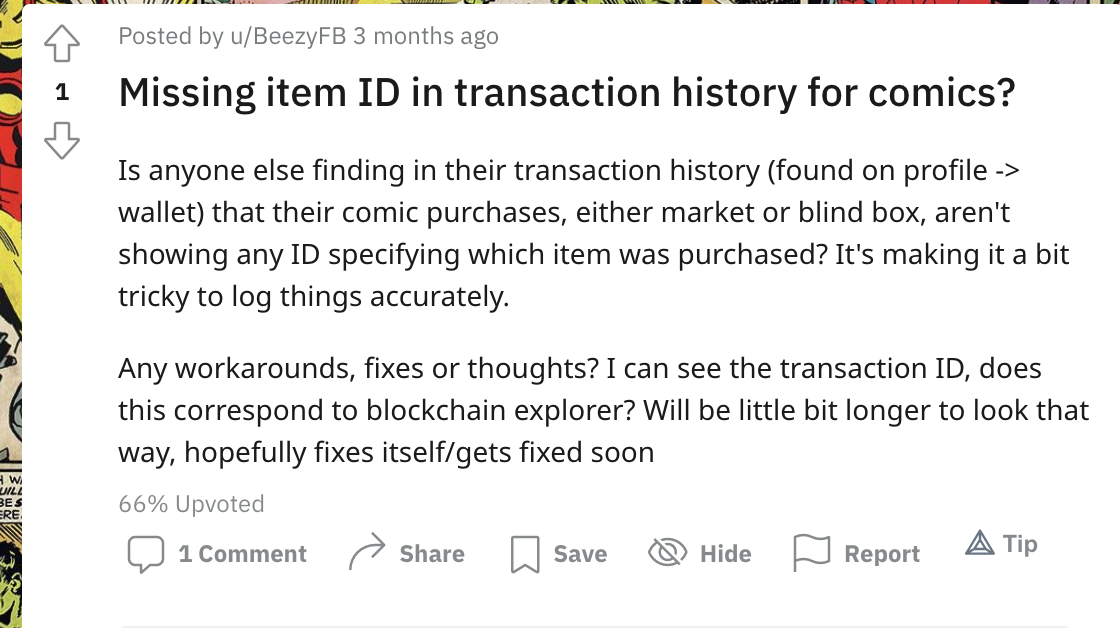Click the Share arrow icon

pos(367,552)
